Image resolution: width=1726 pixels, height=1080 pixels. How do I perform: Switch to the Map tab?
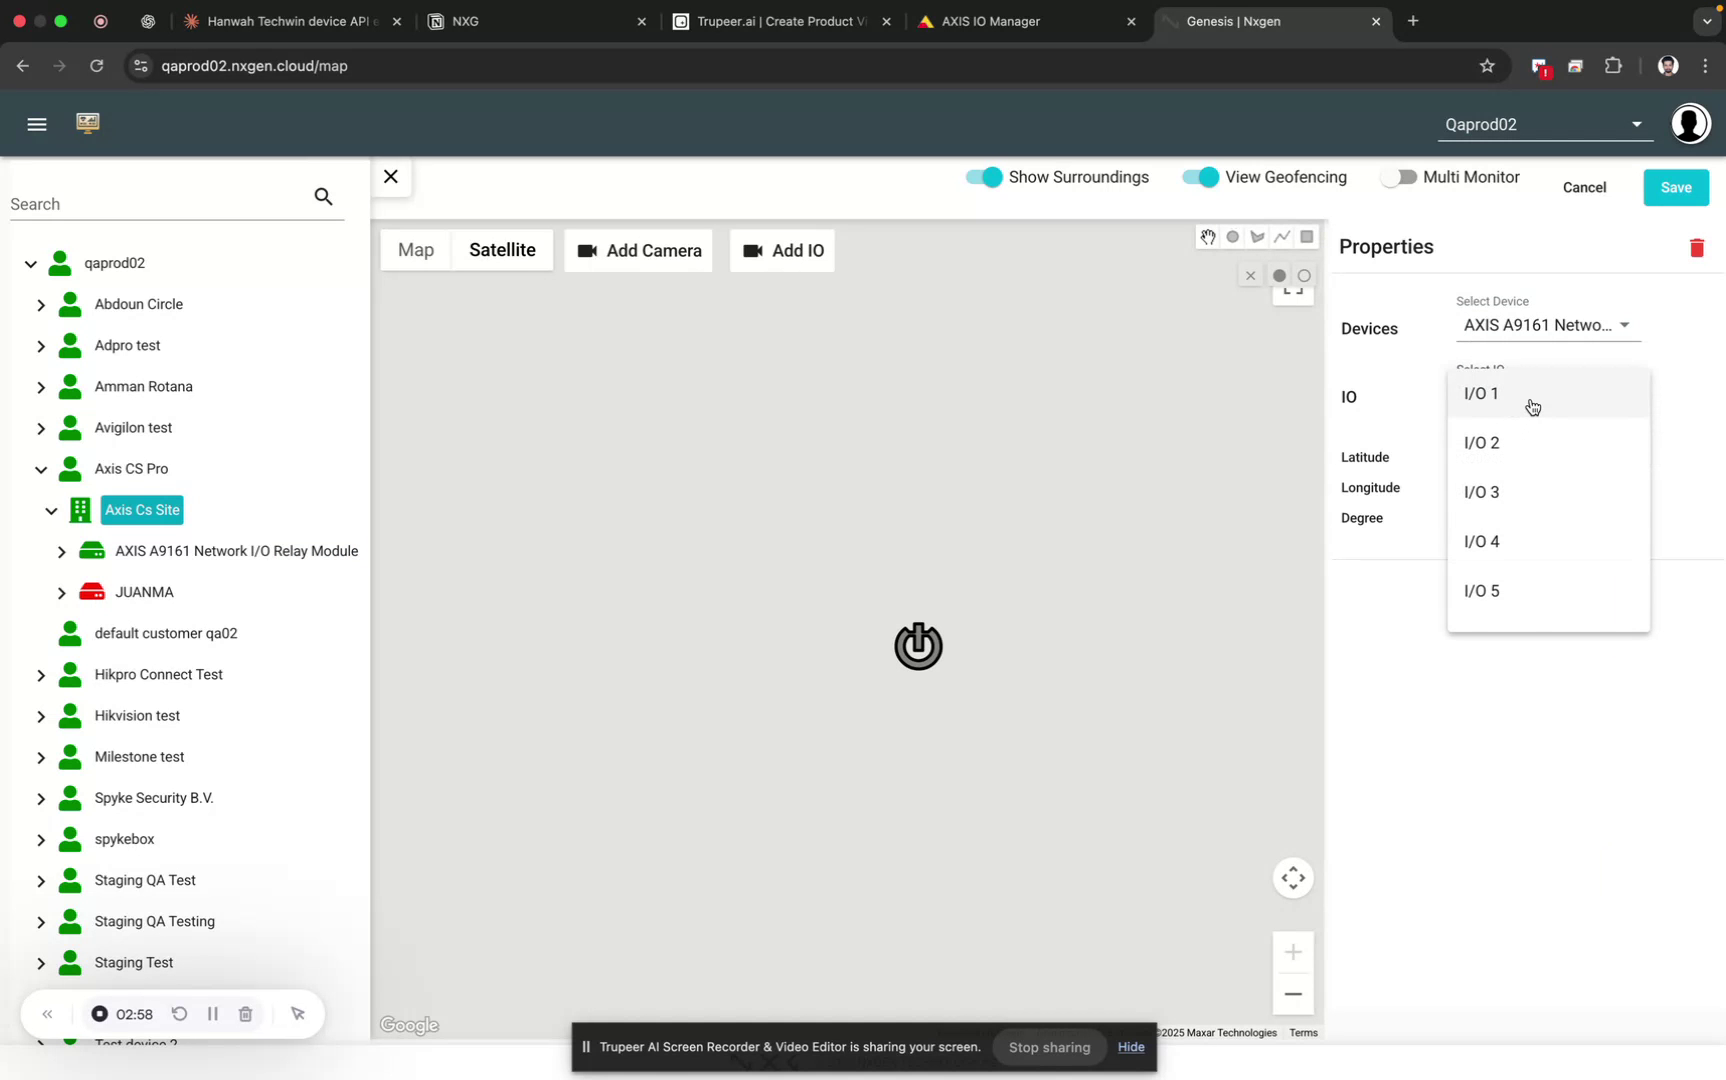point(416,250)
